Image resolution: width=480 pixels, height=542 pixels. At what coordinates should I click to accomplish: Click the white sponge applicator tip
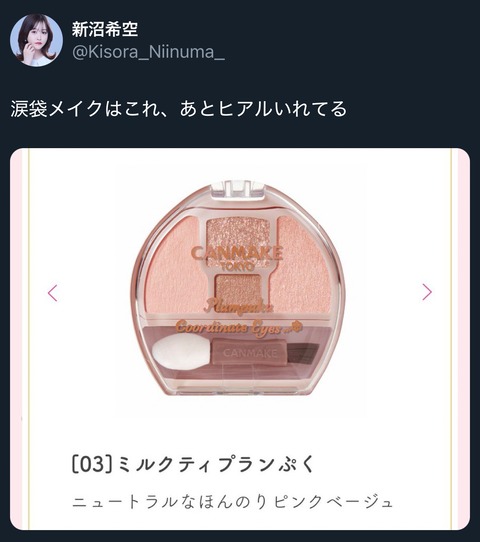[x=181, y=352]
